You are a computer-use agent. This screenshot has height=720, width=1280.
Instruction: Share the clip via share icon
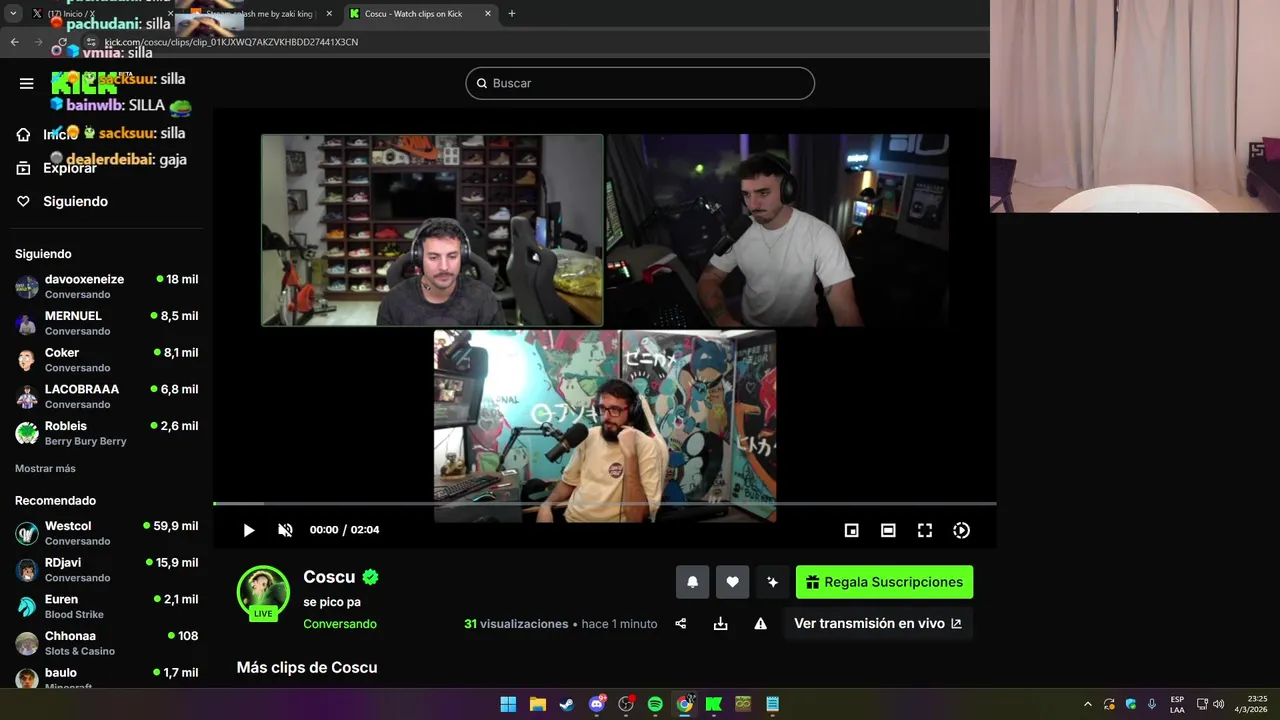tap(681, 623)
